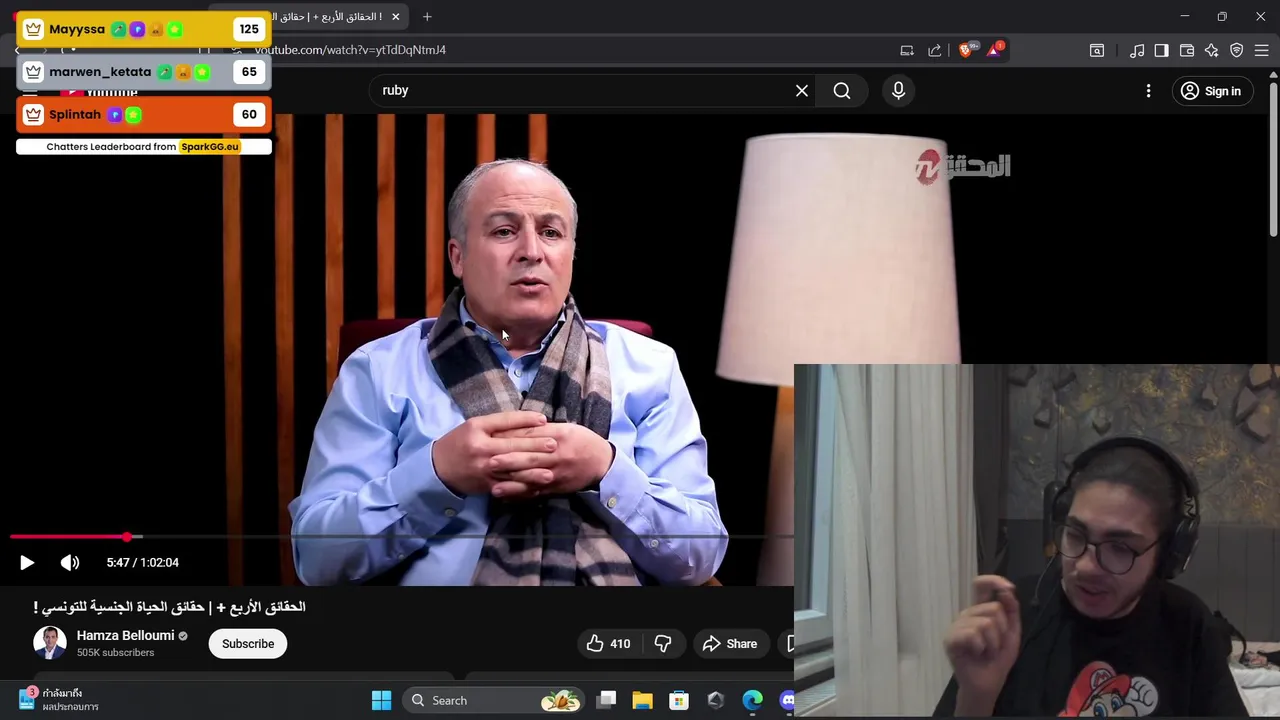Click the address bar URL

350,50
